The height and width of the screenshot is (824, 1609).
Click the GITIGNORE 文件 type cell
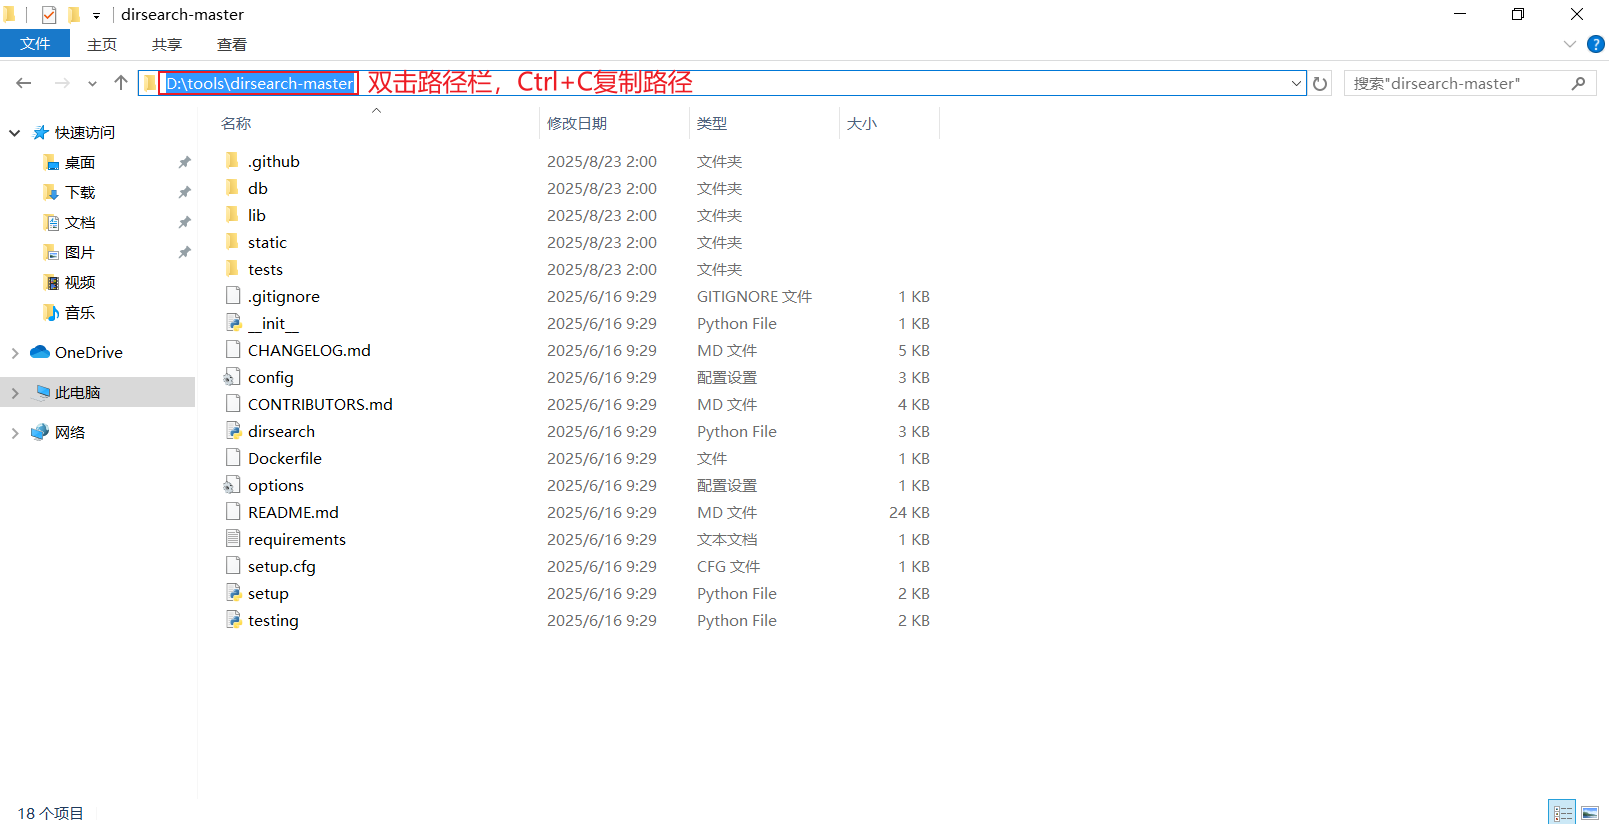coord(754,296)
